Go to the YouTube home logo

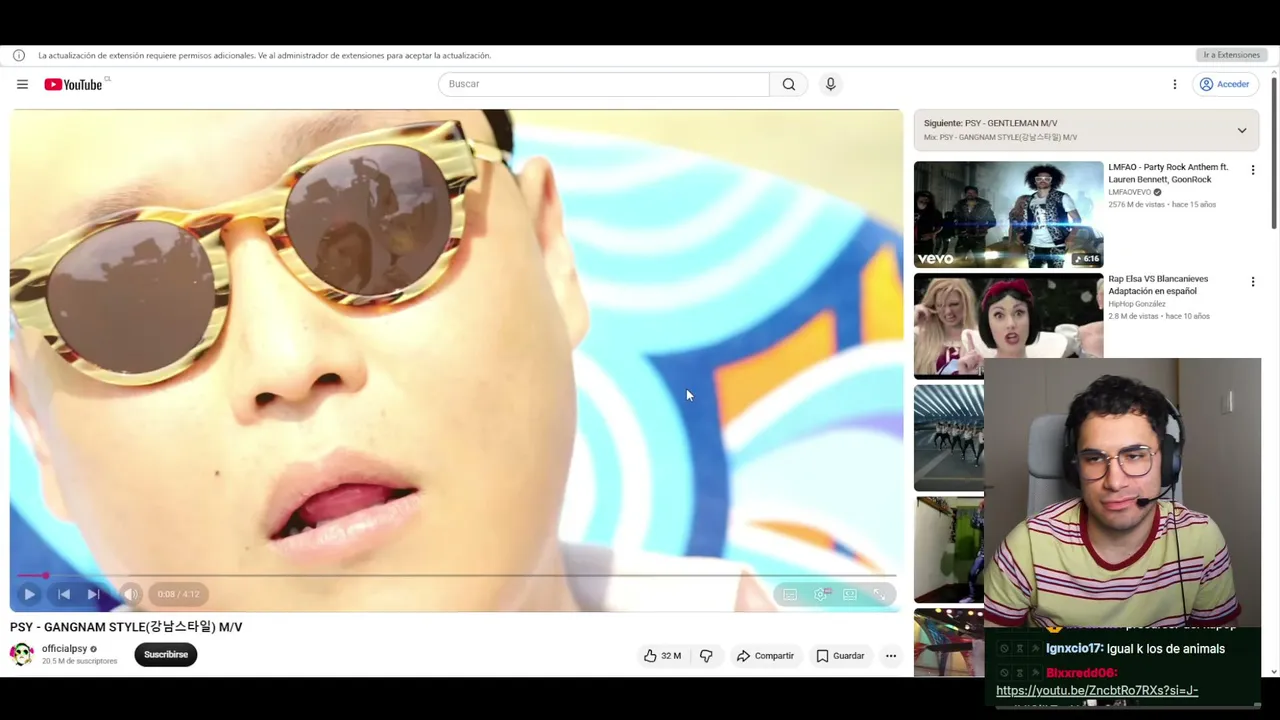(x=74, y=84)
